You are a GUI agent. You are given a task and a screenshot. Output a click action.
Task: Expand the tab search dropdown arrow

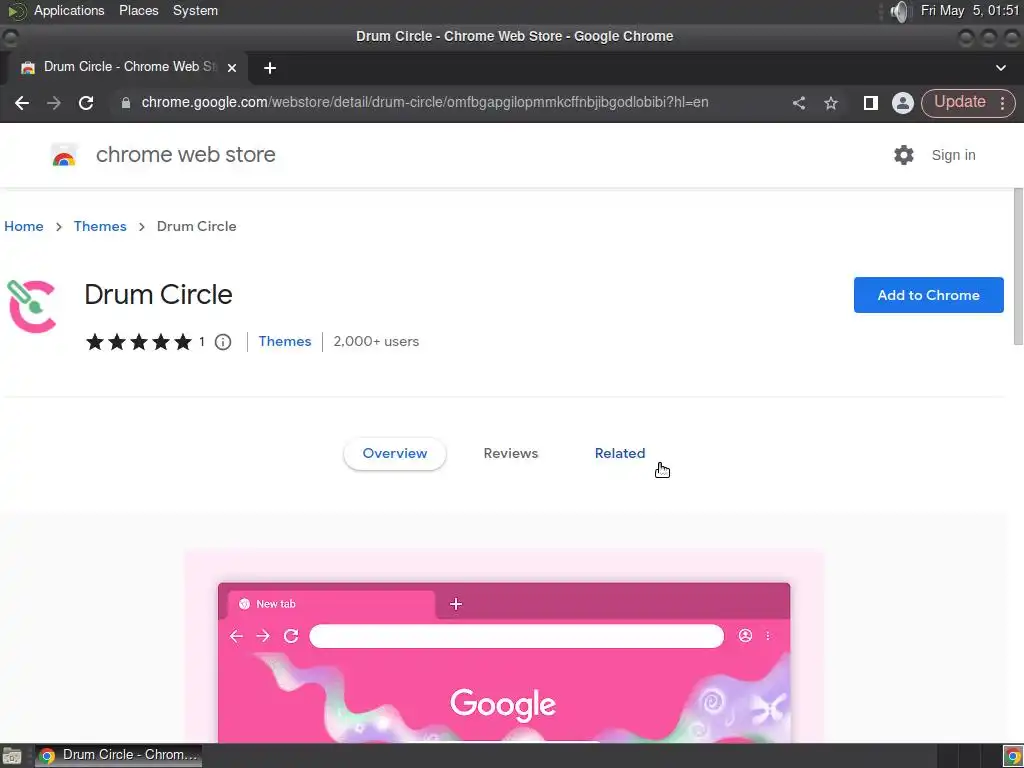1000,67
